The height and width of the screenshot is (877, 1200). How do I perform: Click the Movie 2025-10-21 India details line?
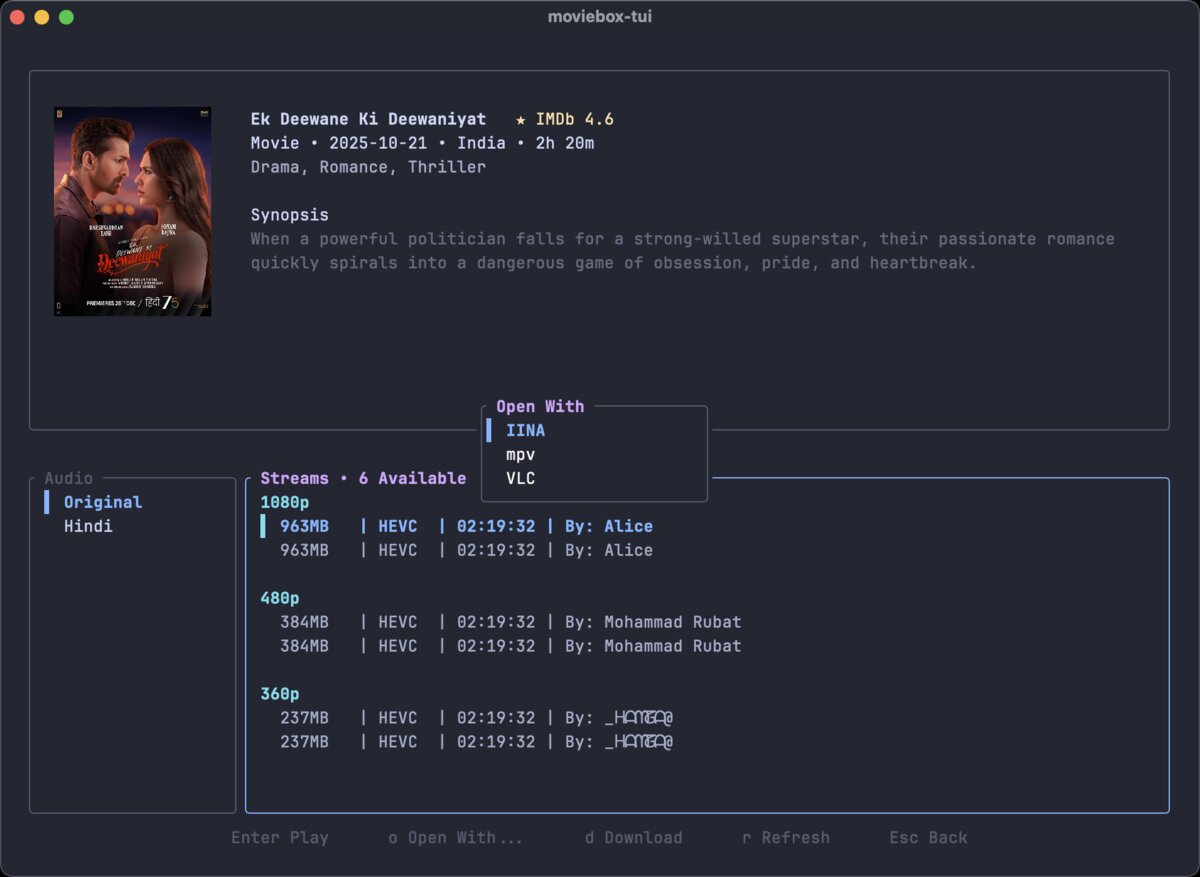[x=422, y=143]
